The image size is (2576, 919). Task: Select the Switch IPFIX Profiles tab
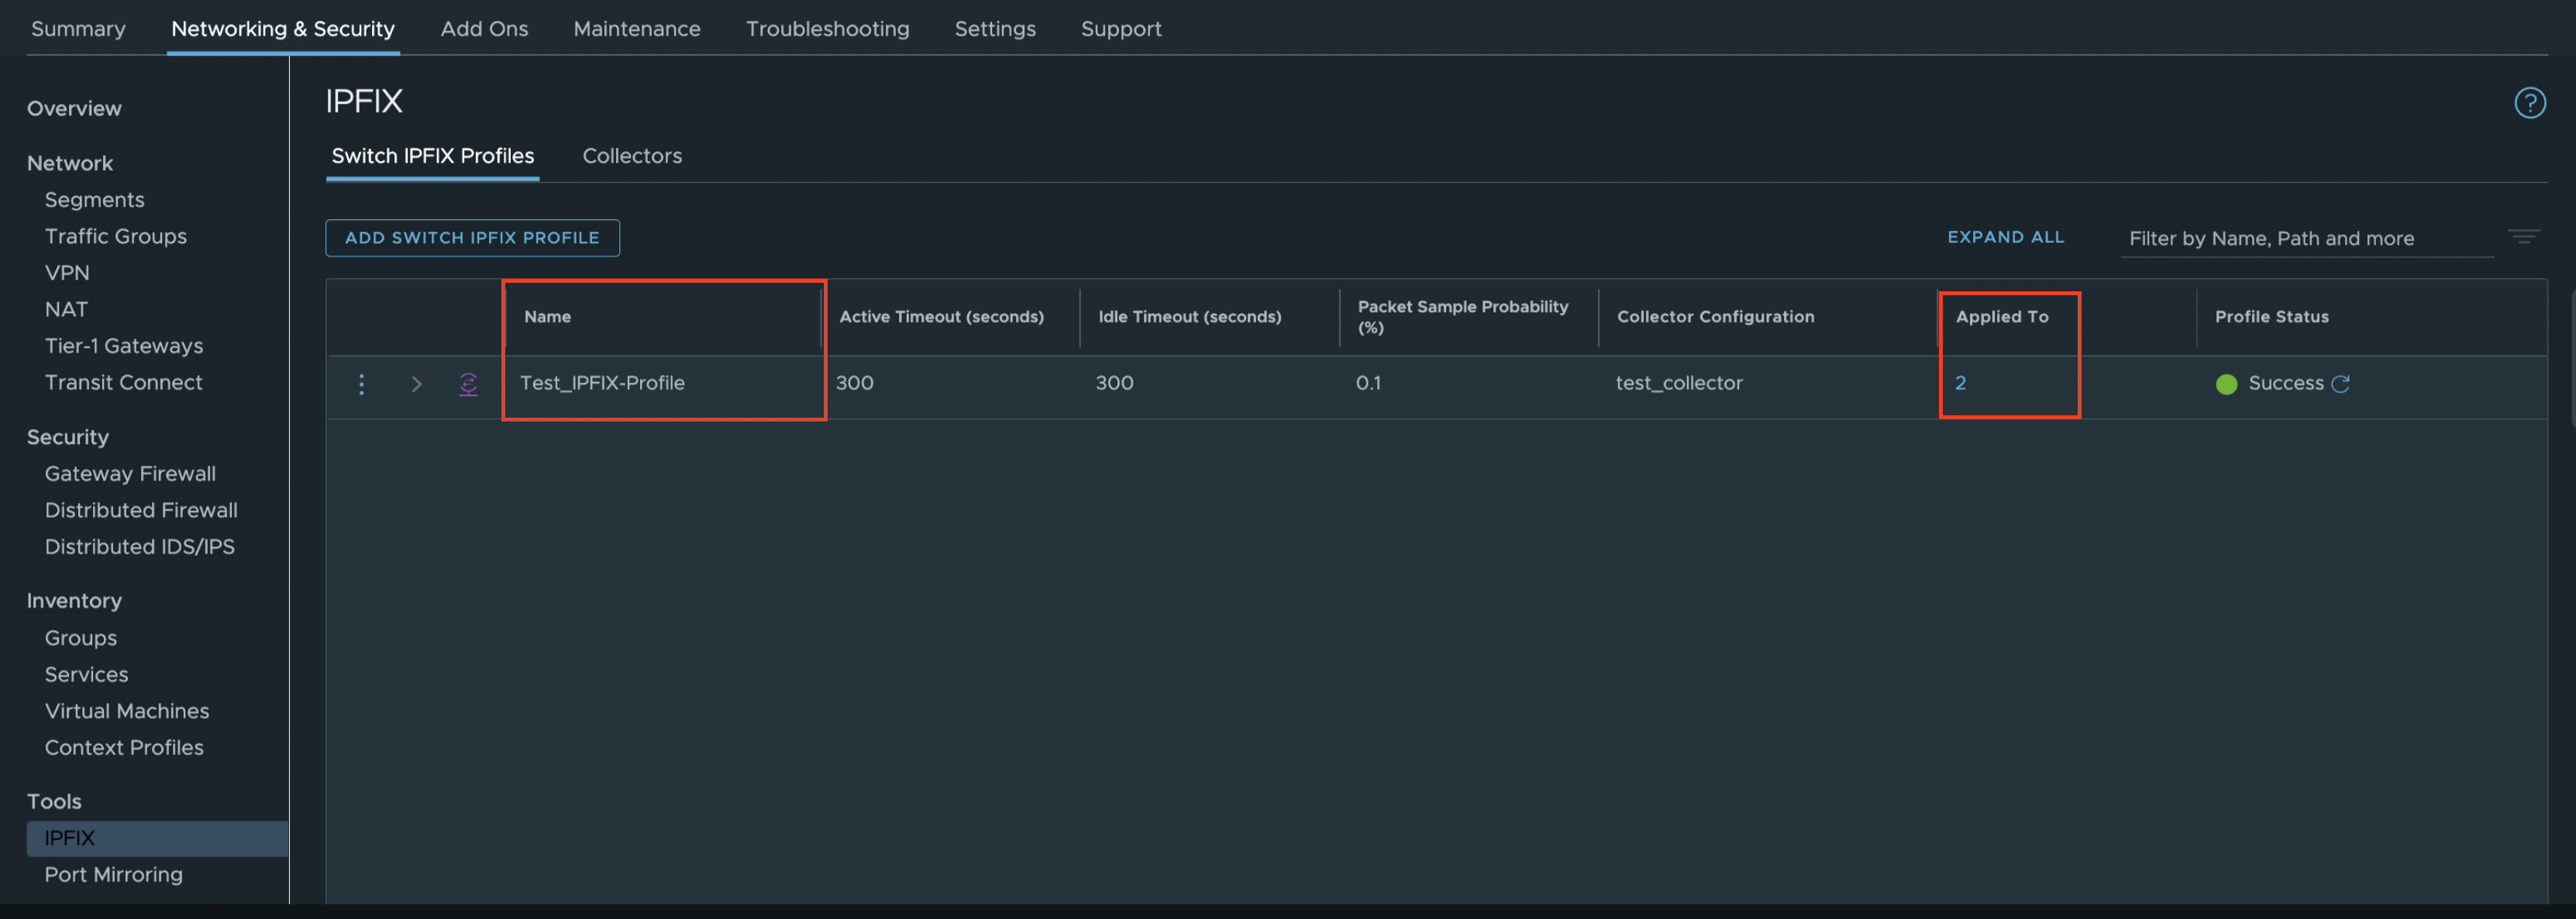(432, 156)
